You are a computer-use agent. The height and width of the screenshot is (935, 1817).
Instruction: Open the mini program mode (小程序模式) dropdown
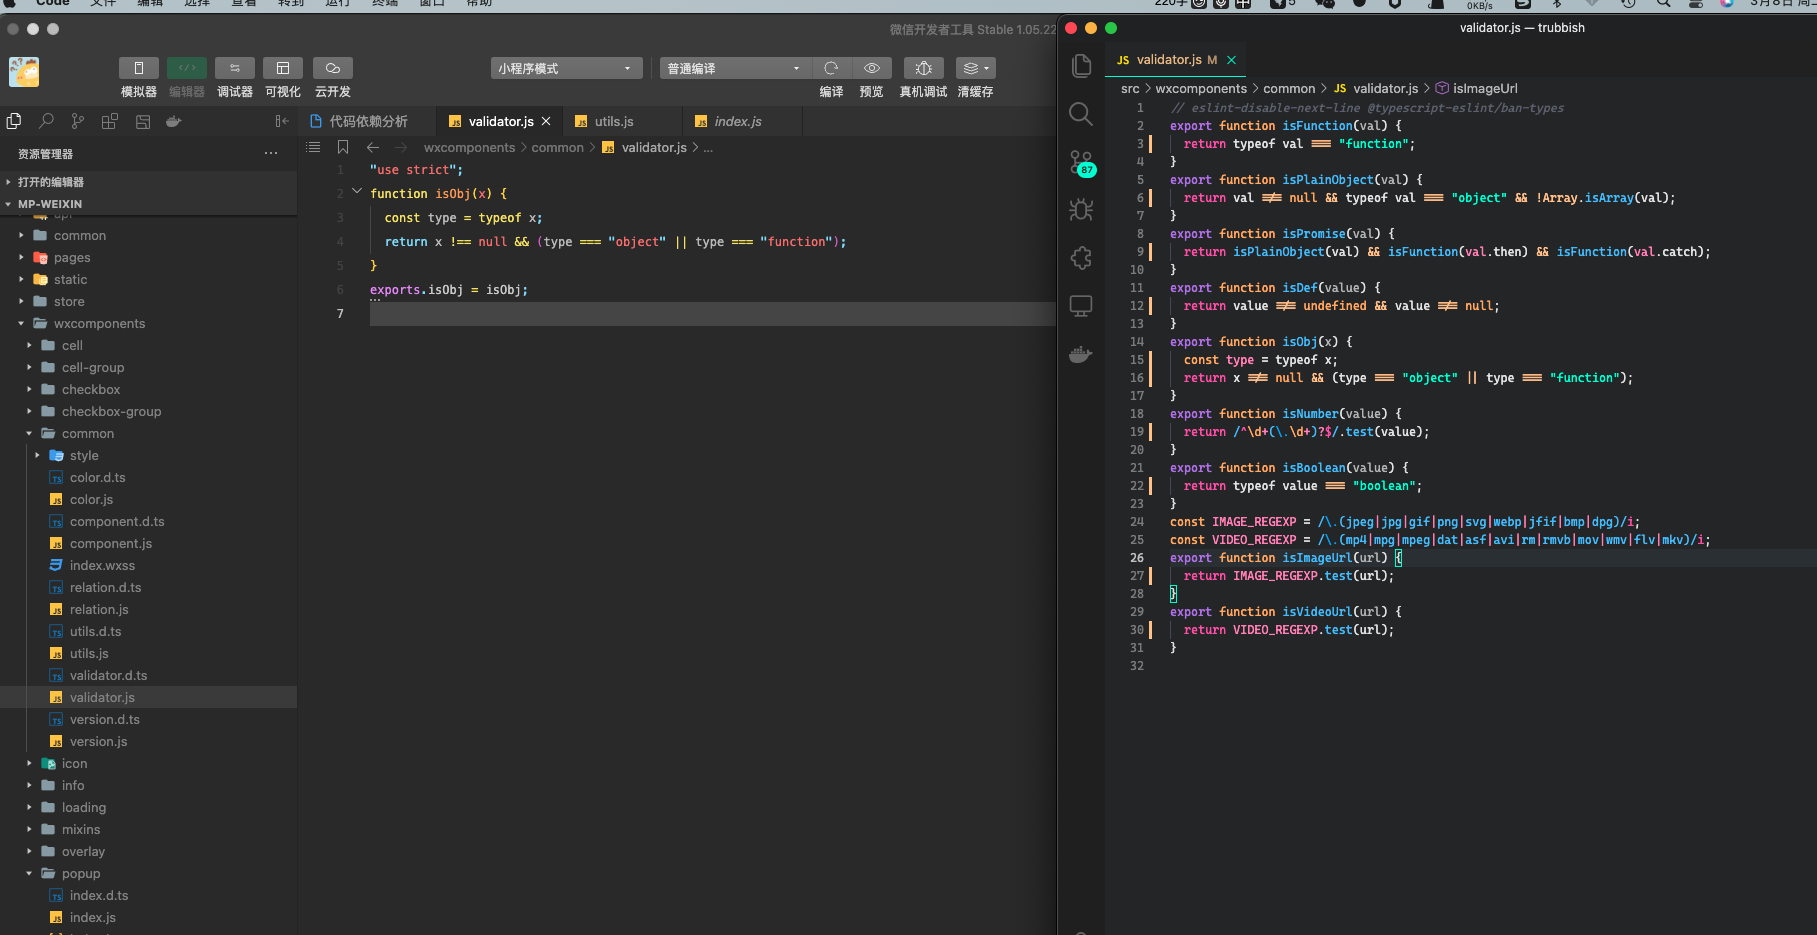[567, 68]
